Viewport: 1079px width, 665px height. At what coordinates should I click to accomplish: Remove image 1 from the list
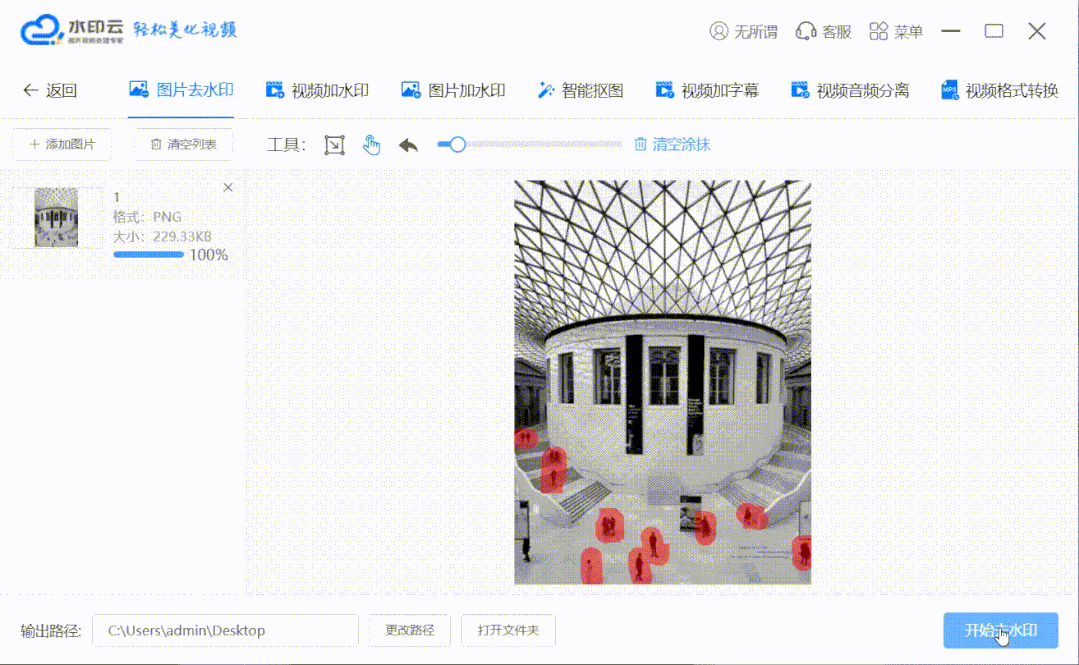pyautogui.click(x=228, y=187)
